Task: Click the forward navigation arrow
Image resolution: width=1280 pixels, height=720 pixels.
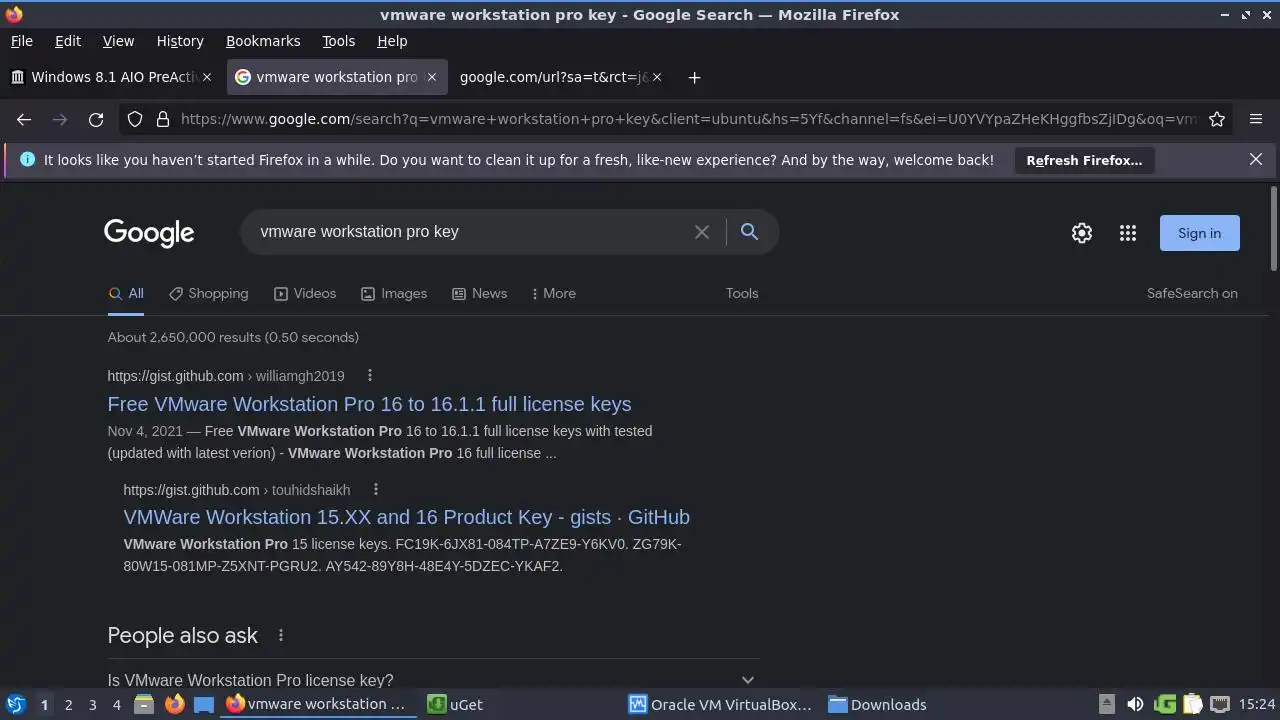Action: pos(60,119)
